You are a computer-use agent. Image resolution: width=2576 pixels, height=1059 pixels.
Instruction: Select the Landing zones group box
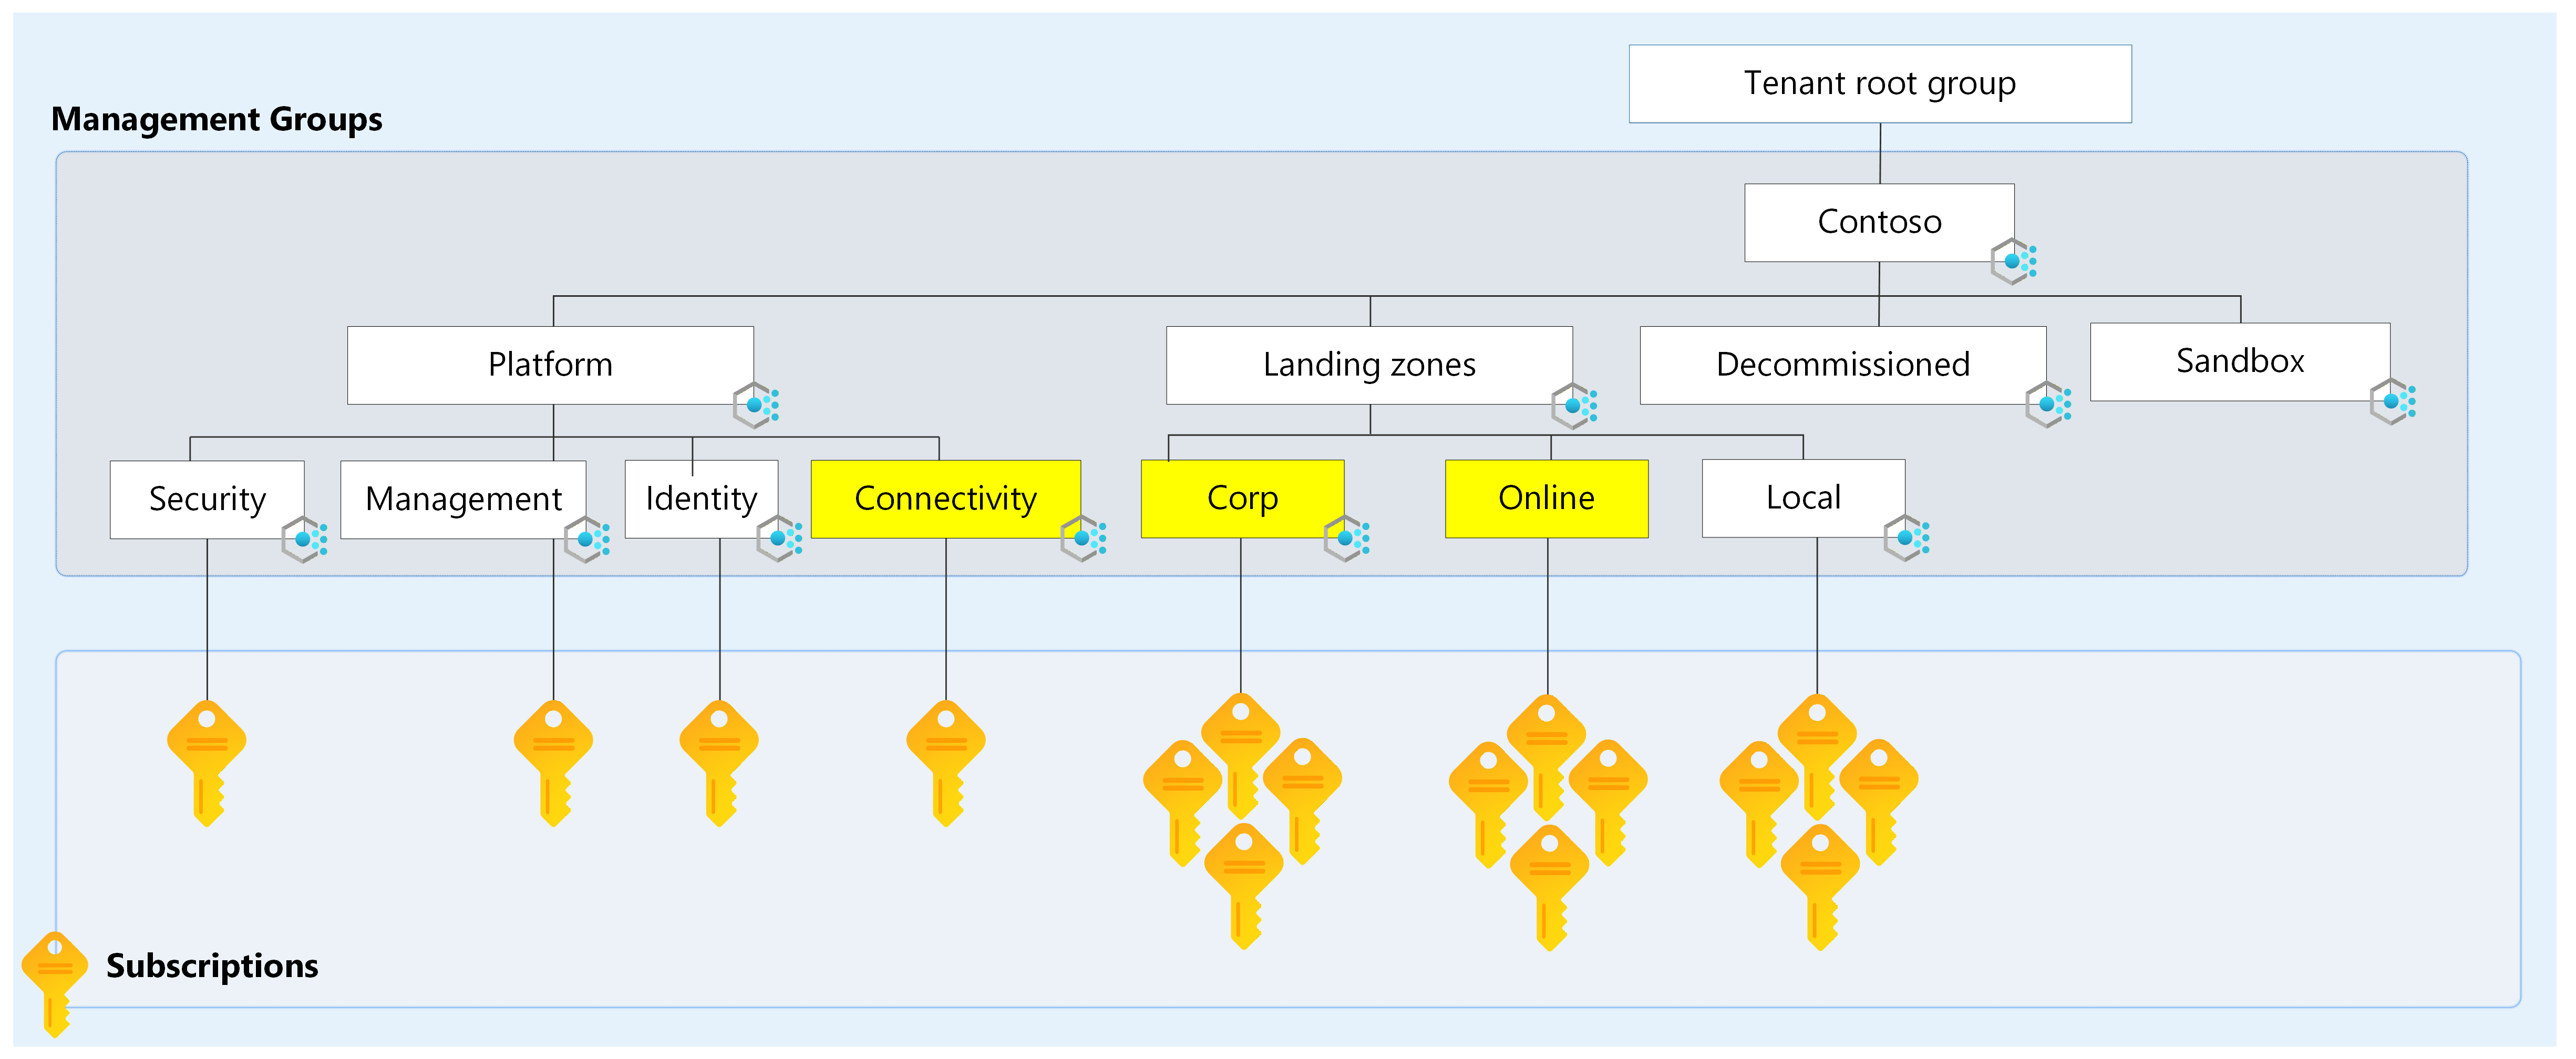click(x=1369, y=365)
